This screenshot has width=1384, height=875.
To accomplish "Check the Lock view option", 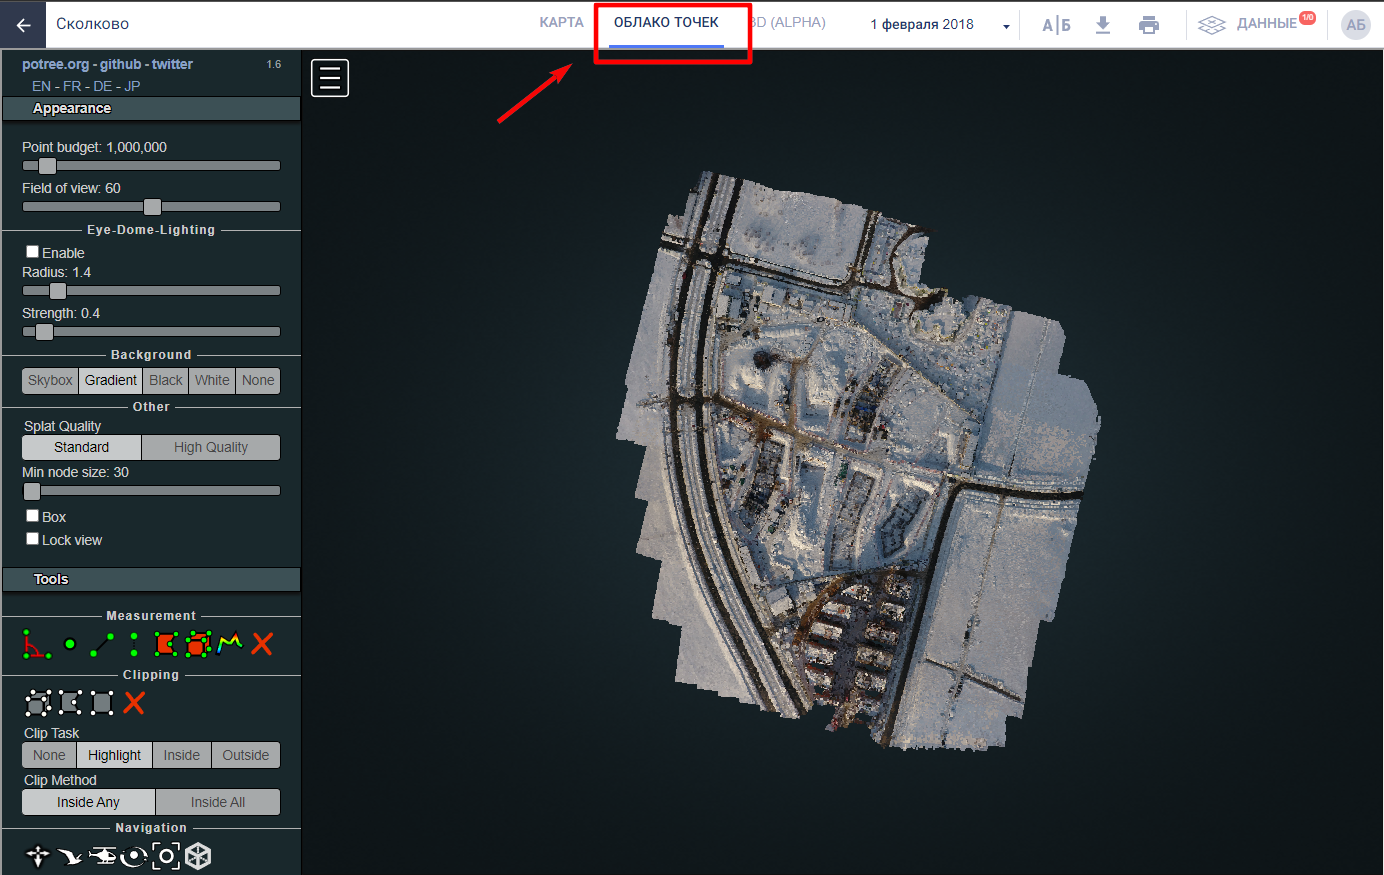I will [33, 539].
